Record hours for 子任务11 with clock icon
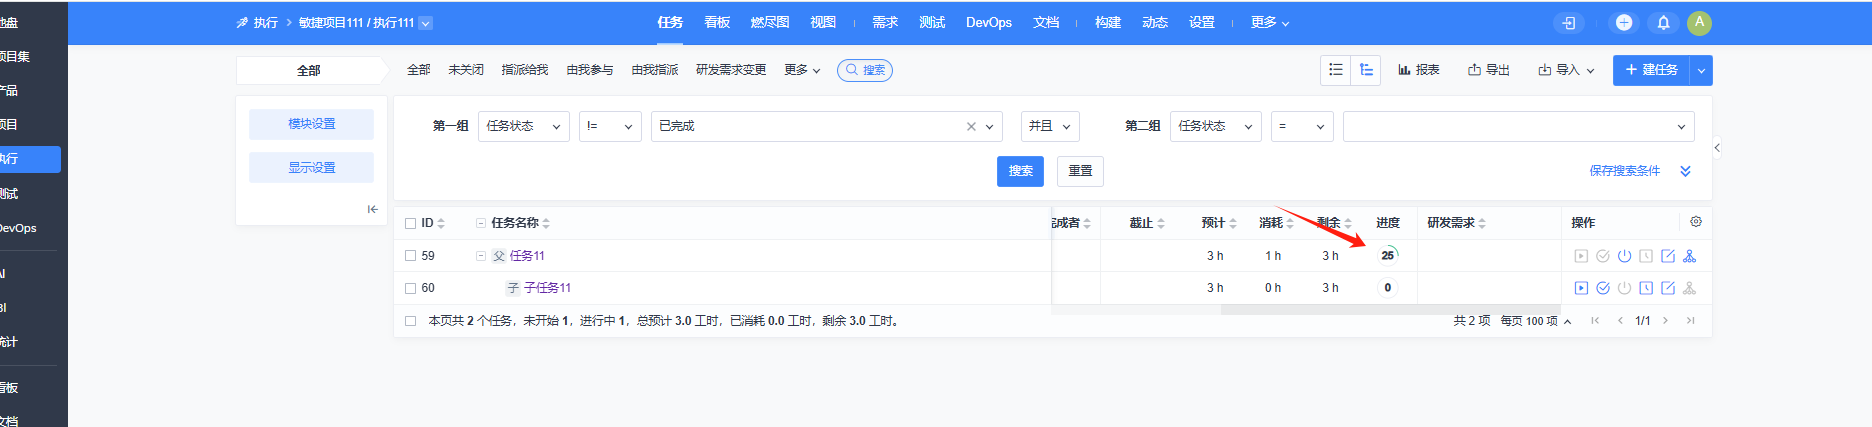 click(1646, 288)
